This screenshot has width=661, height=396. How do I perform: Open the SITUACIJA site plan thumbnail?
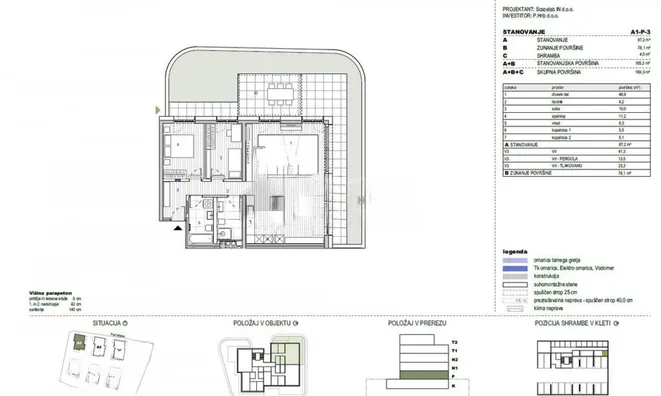106,362
